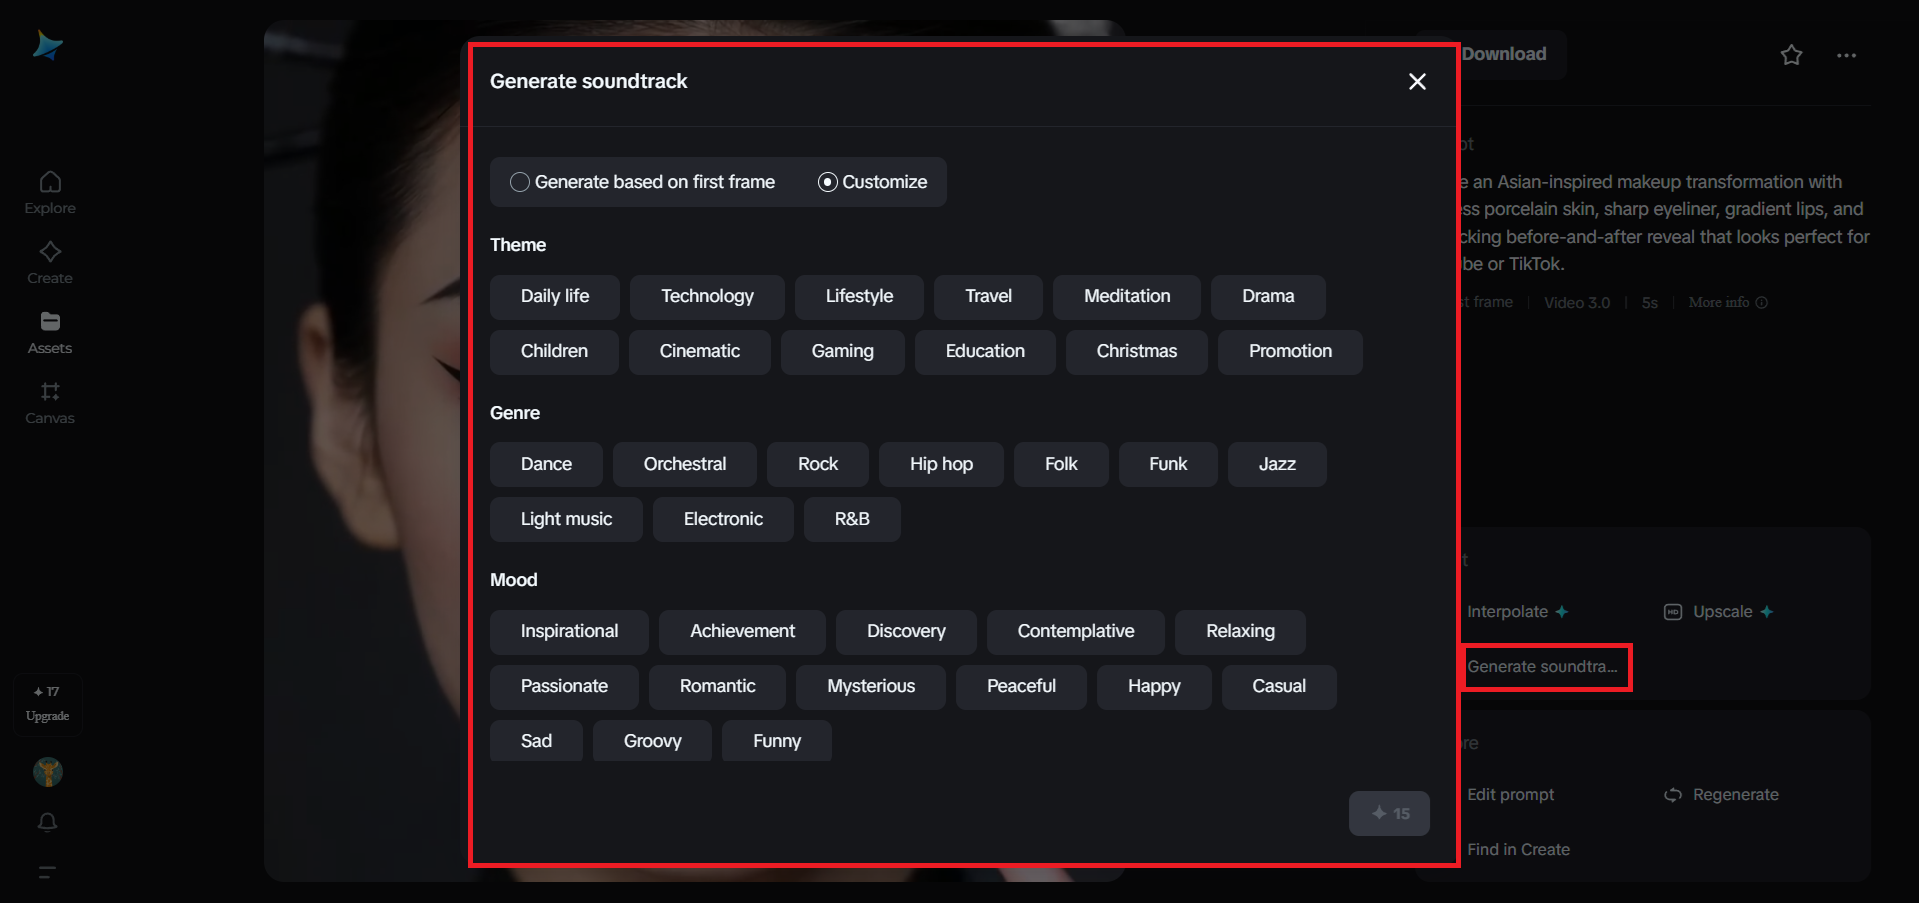Open the Create section icon
The height and width of the screenshot is (903, 1919).
pyautogui.click(x=50, y=252)
